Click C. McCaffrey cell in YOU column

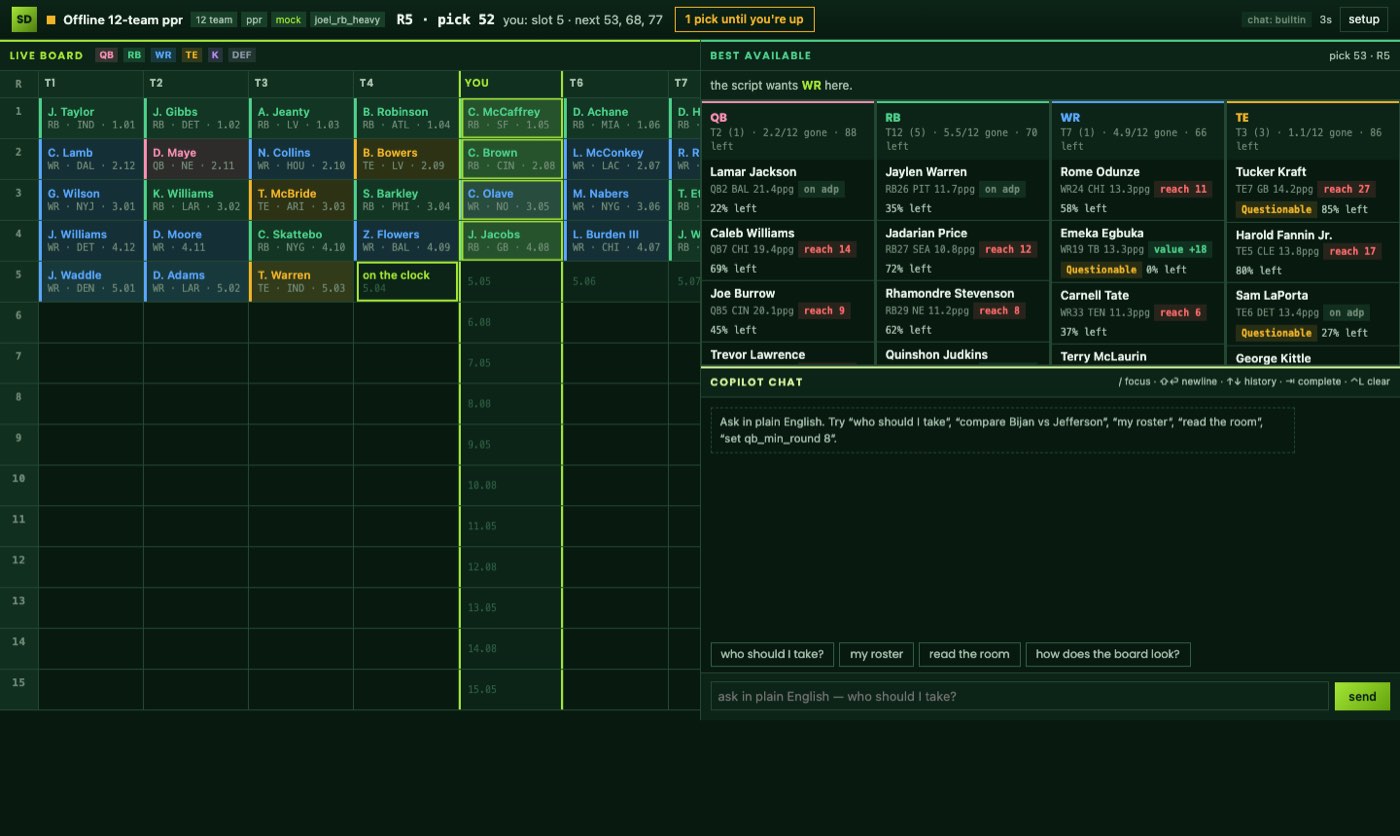tap(511, 118)
